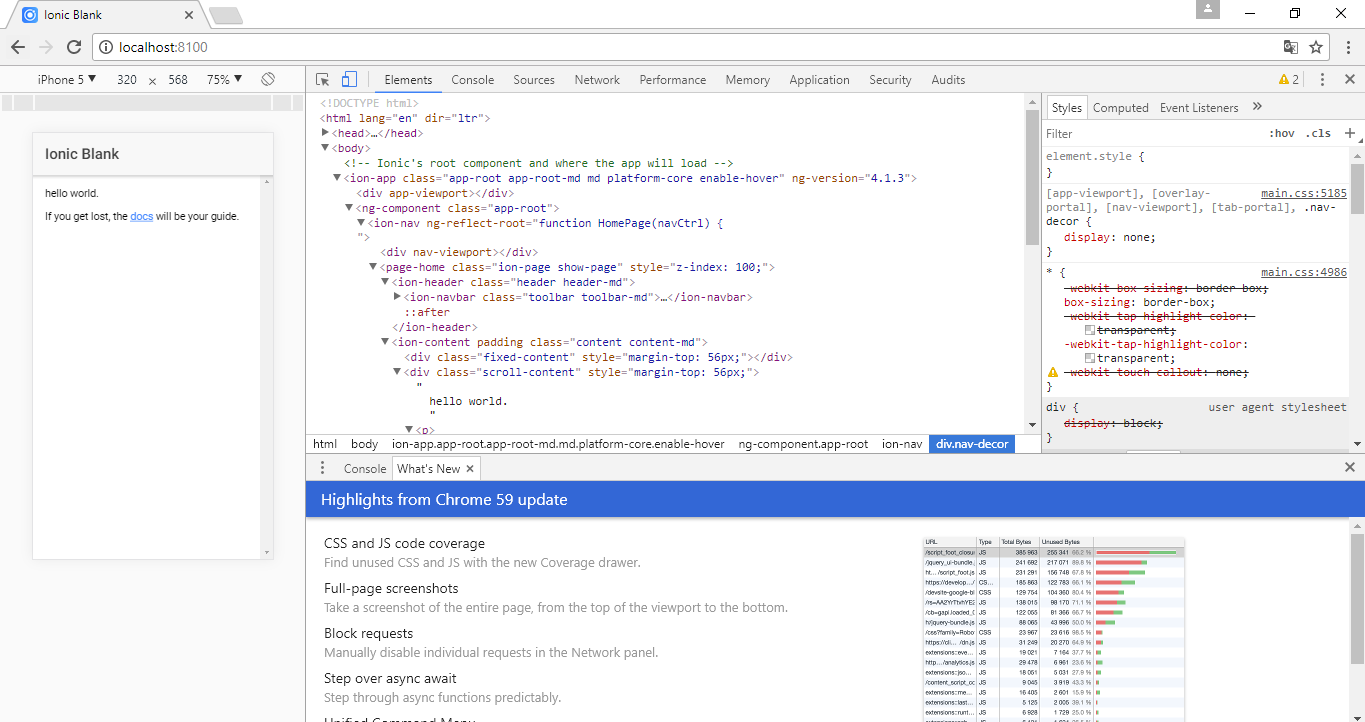This screenshot has height=722, width=1365.
Task: Toggle .cls element classes panel
Action: (1318, 134)
